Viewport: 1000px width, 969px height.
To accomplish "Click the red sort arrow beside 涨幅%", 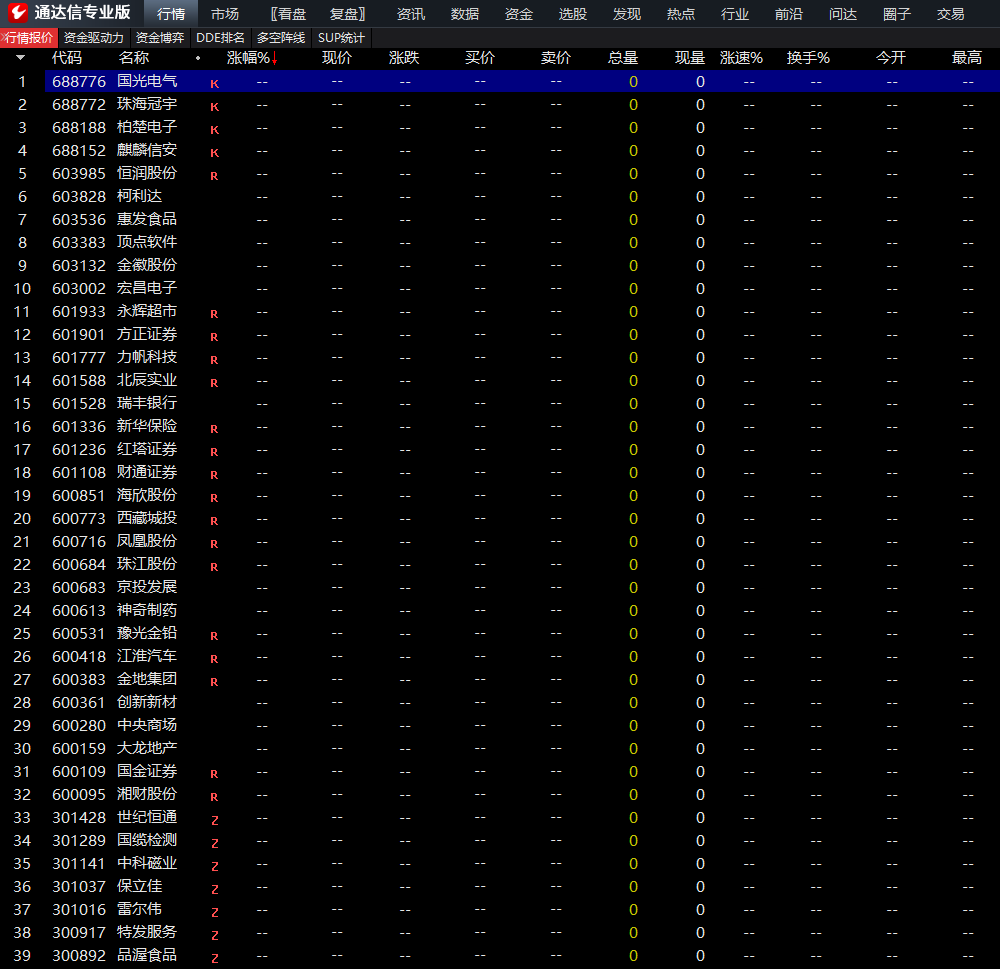I will [275, 59].
